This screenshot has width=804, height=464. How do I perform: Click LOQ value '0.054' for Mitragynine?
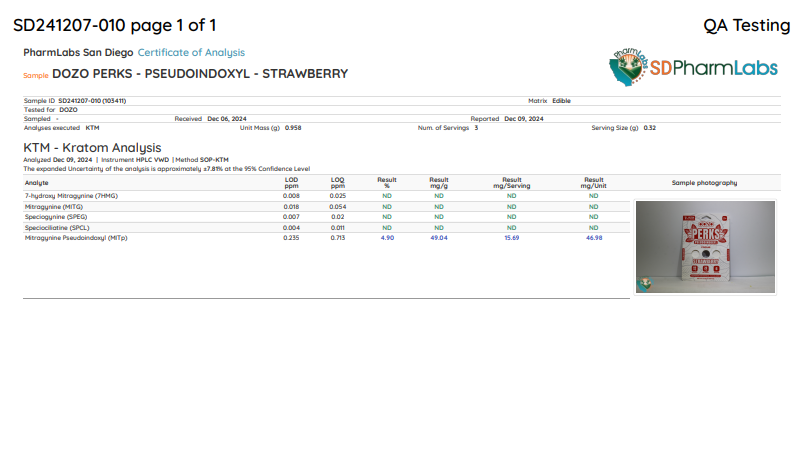337,207
